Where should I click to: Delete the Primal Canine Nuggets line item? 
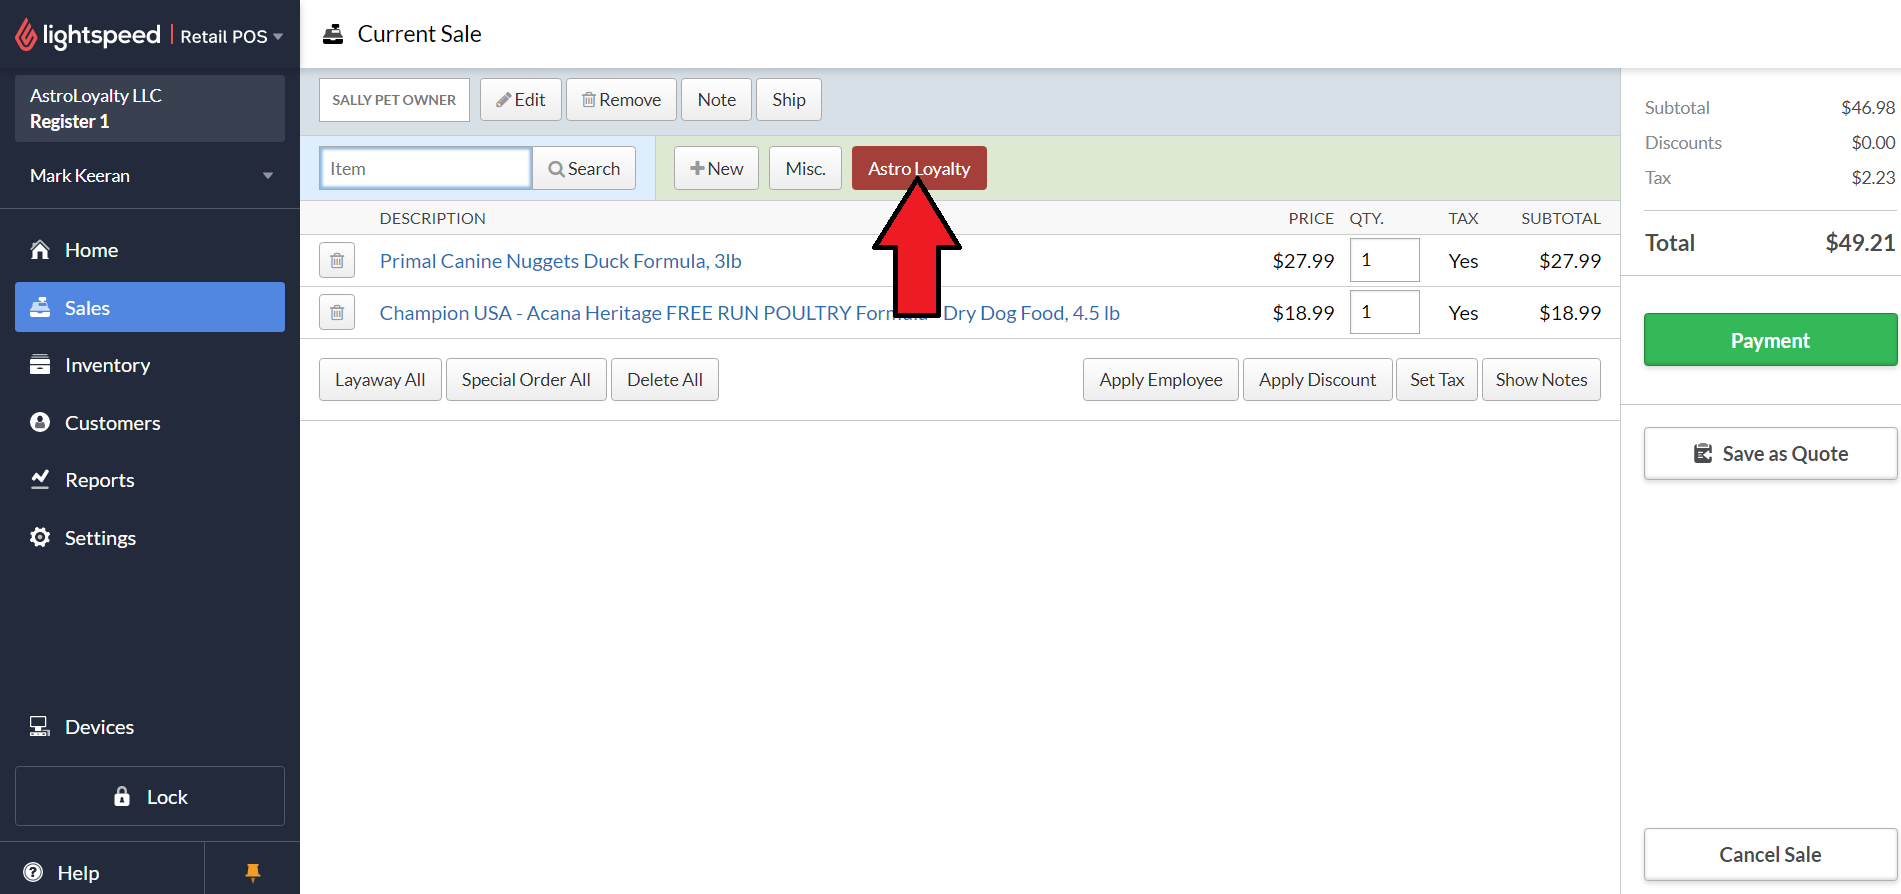tap(337, 260)
